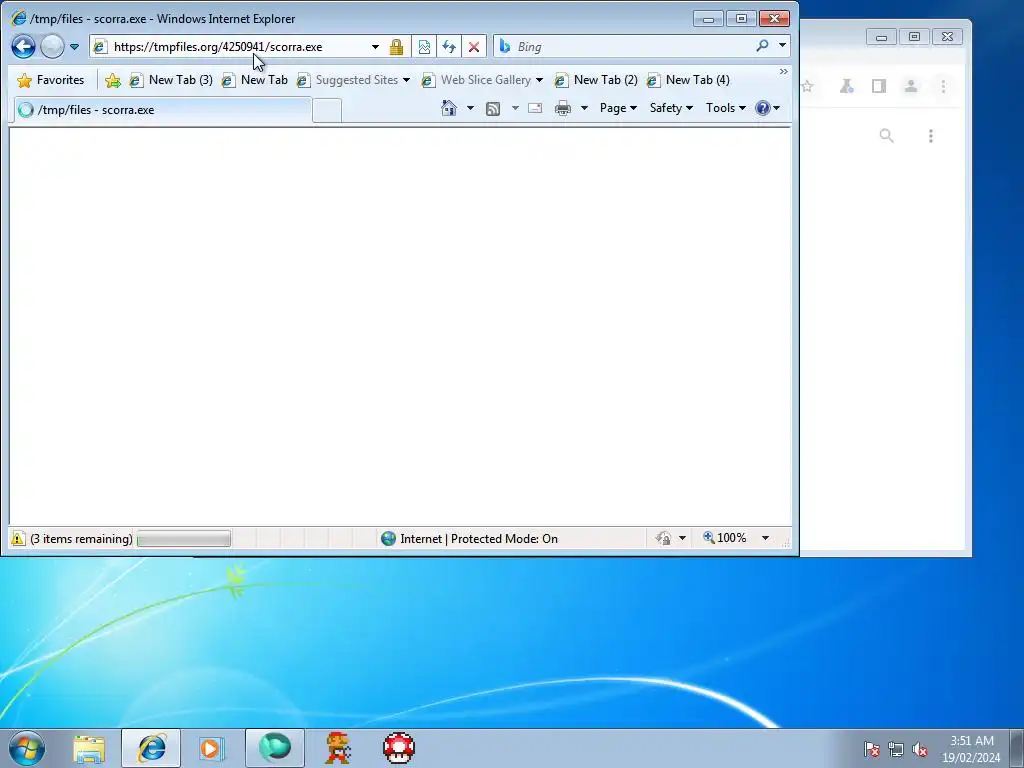
Task: Open the New Tab (3) favorite link
Action: coord(171,80)
